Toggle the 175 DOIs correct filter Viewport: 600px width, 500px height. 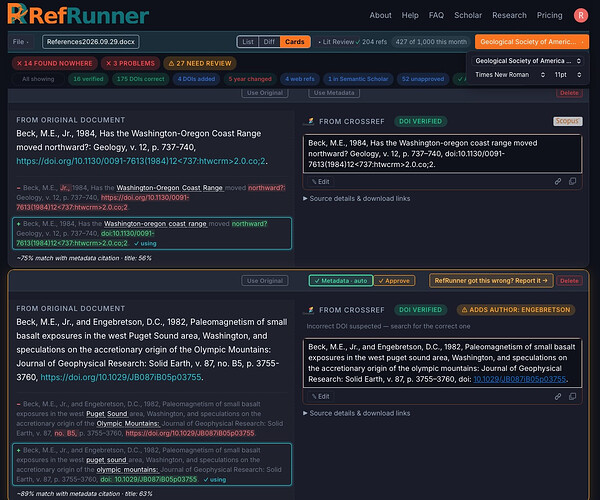[x=140, y=79]
